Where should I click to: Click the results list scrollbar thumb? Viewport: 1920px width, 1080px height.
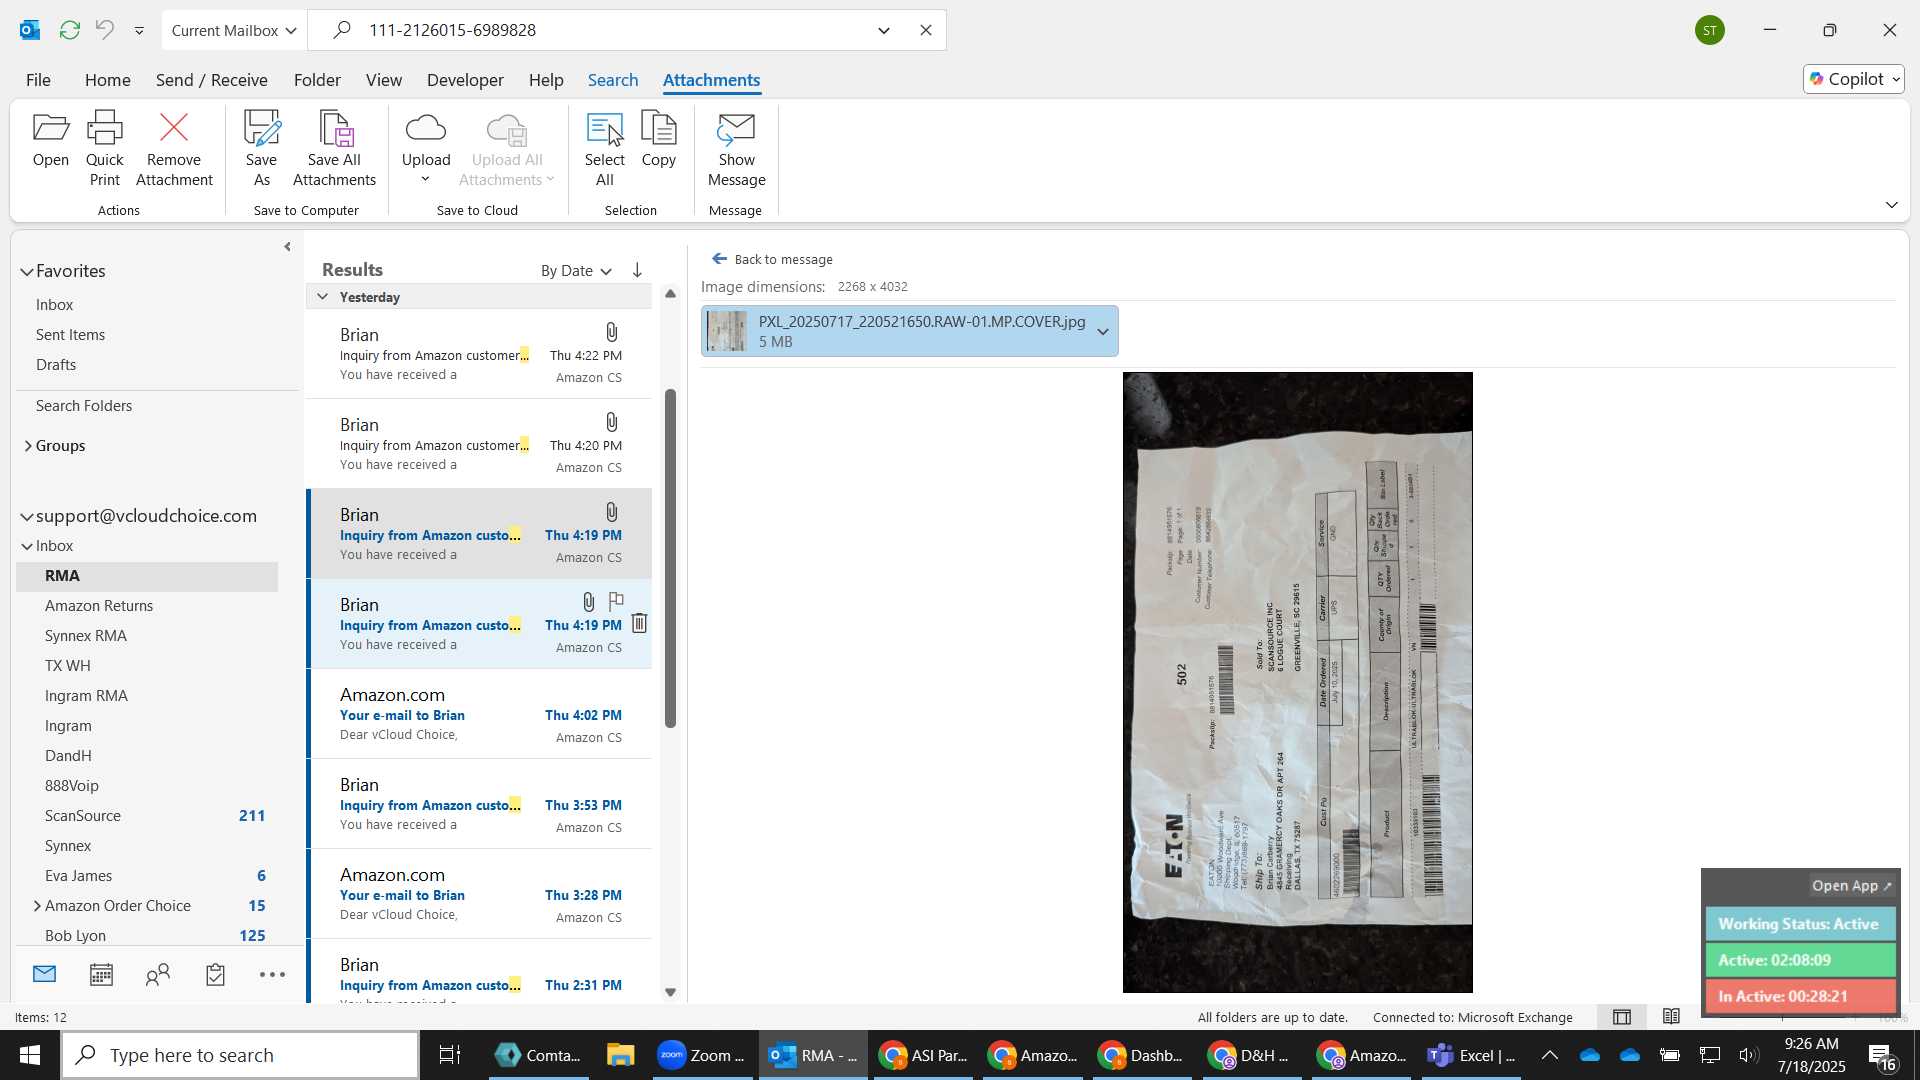click(670, 558)
